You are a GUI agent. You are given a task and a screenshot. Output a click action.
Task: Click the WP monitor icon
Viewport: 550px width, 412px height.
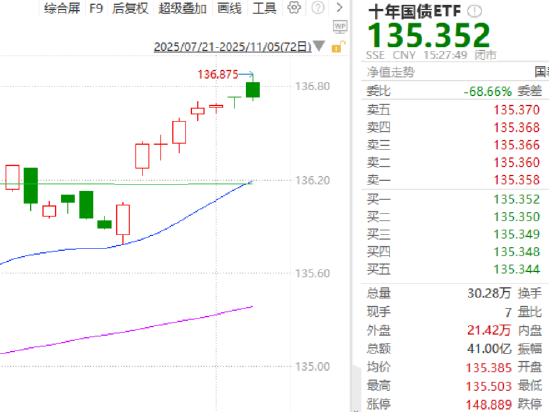tap(340, 27)
